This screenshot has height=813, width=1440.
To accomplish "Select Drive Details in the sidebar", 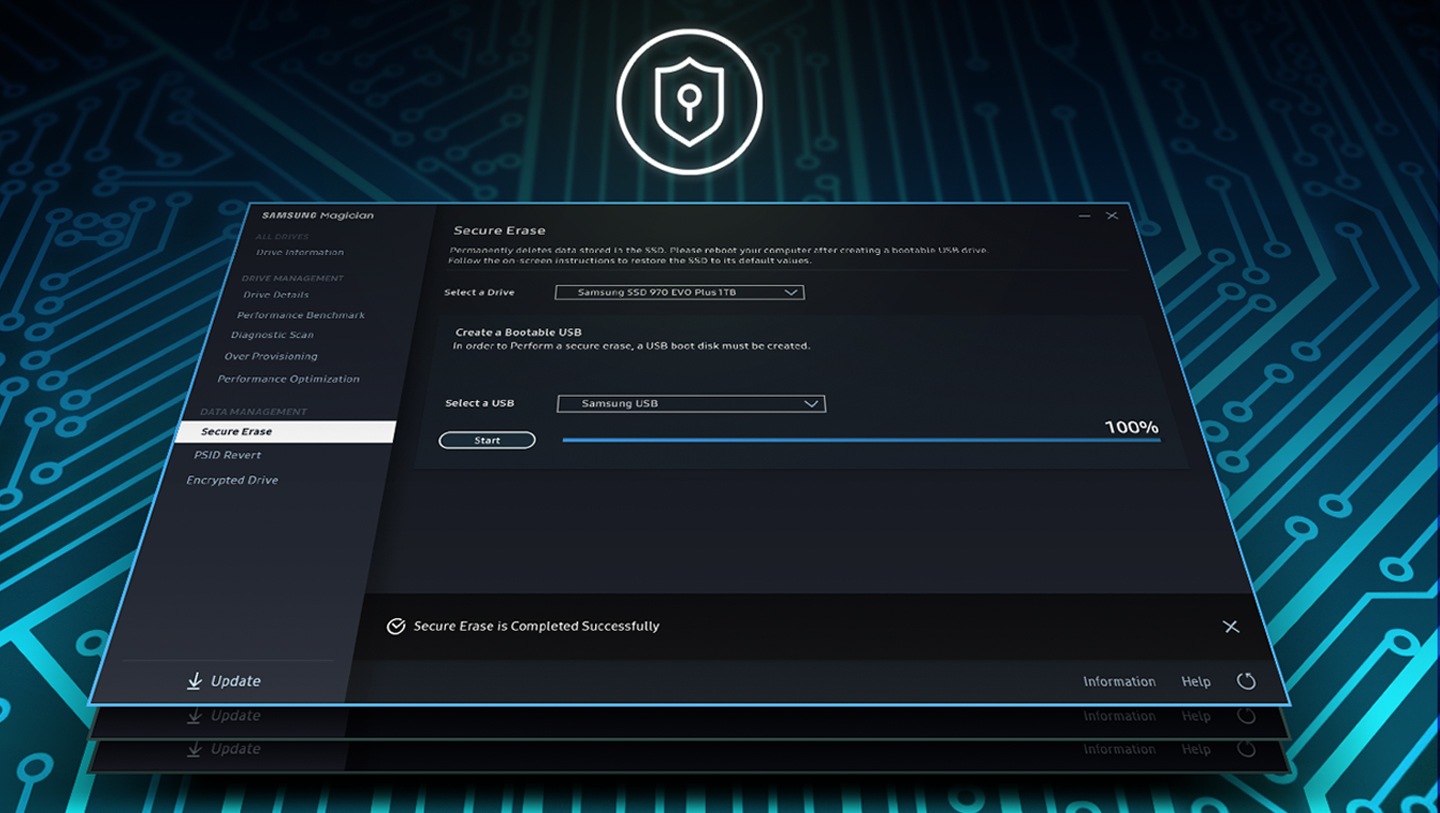I will (276, 295).
